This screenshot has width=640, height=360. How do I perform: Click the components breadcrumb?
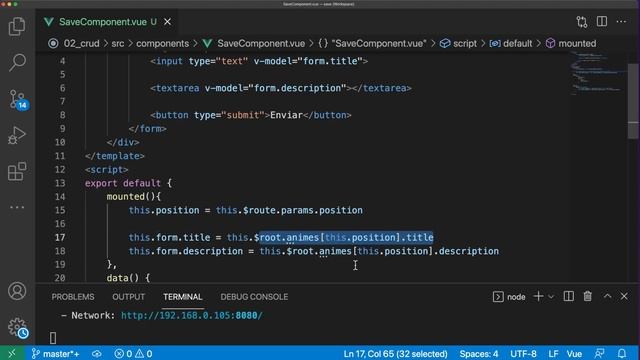(x=162, y=44)
